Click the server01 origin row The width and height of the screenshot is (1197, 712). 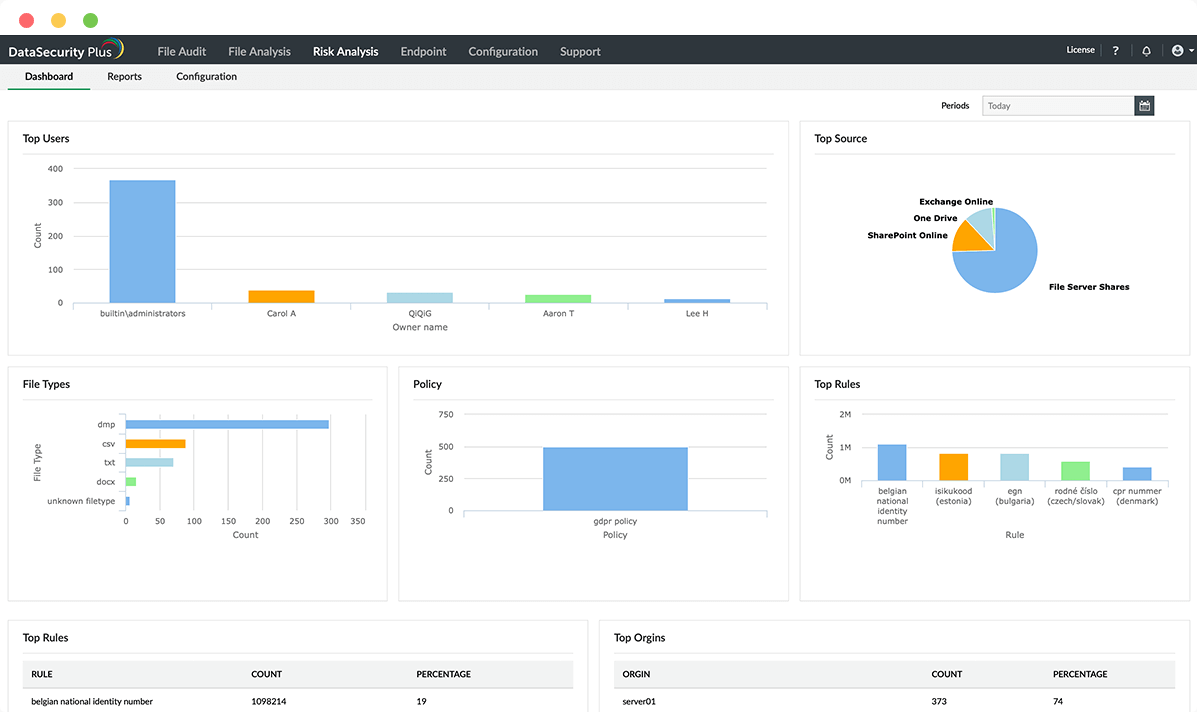[895, 701]
